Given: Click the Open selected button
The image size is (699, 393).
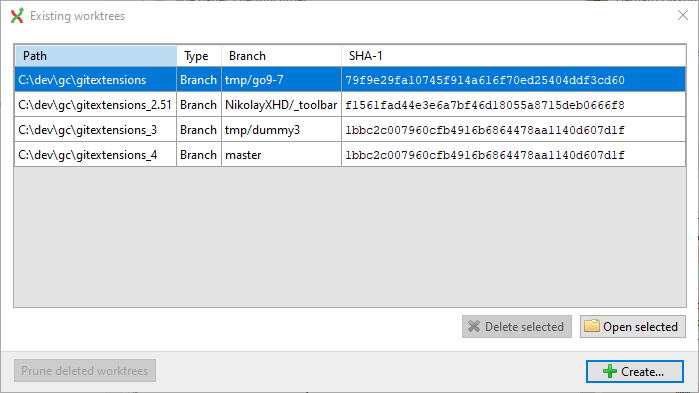Looking at the screenshot, I should click(x=633, y=327).
